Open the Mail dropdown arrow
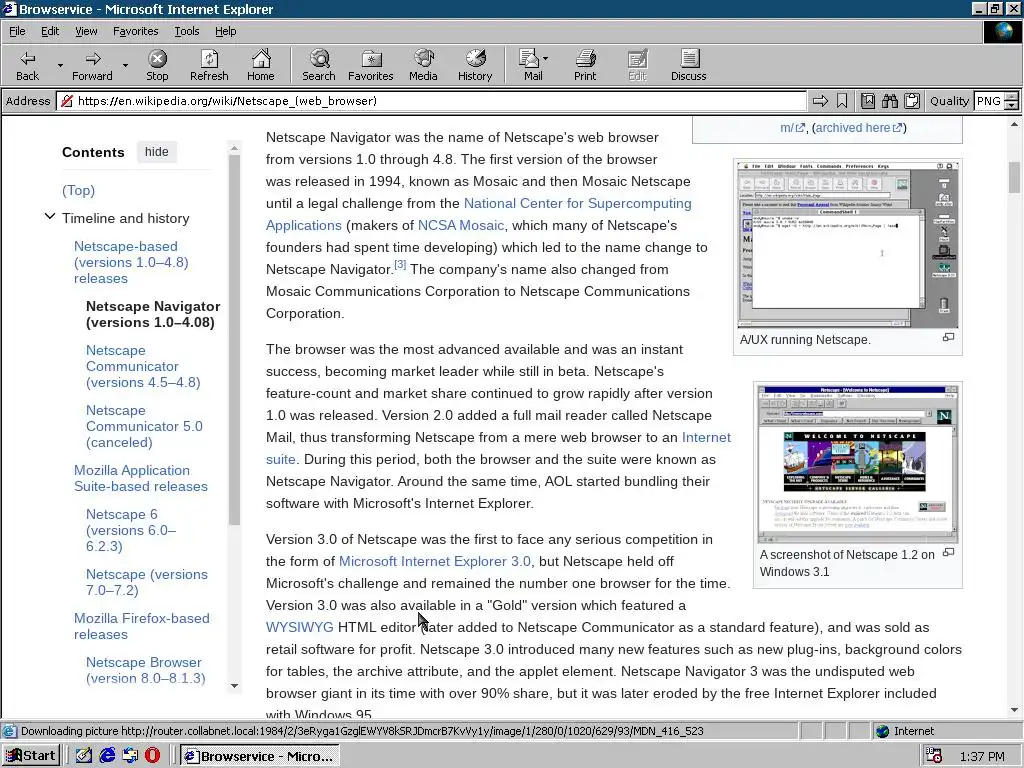 click(546, 59)
